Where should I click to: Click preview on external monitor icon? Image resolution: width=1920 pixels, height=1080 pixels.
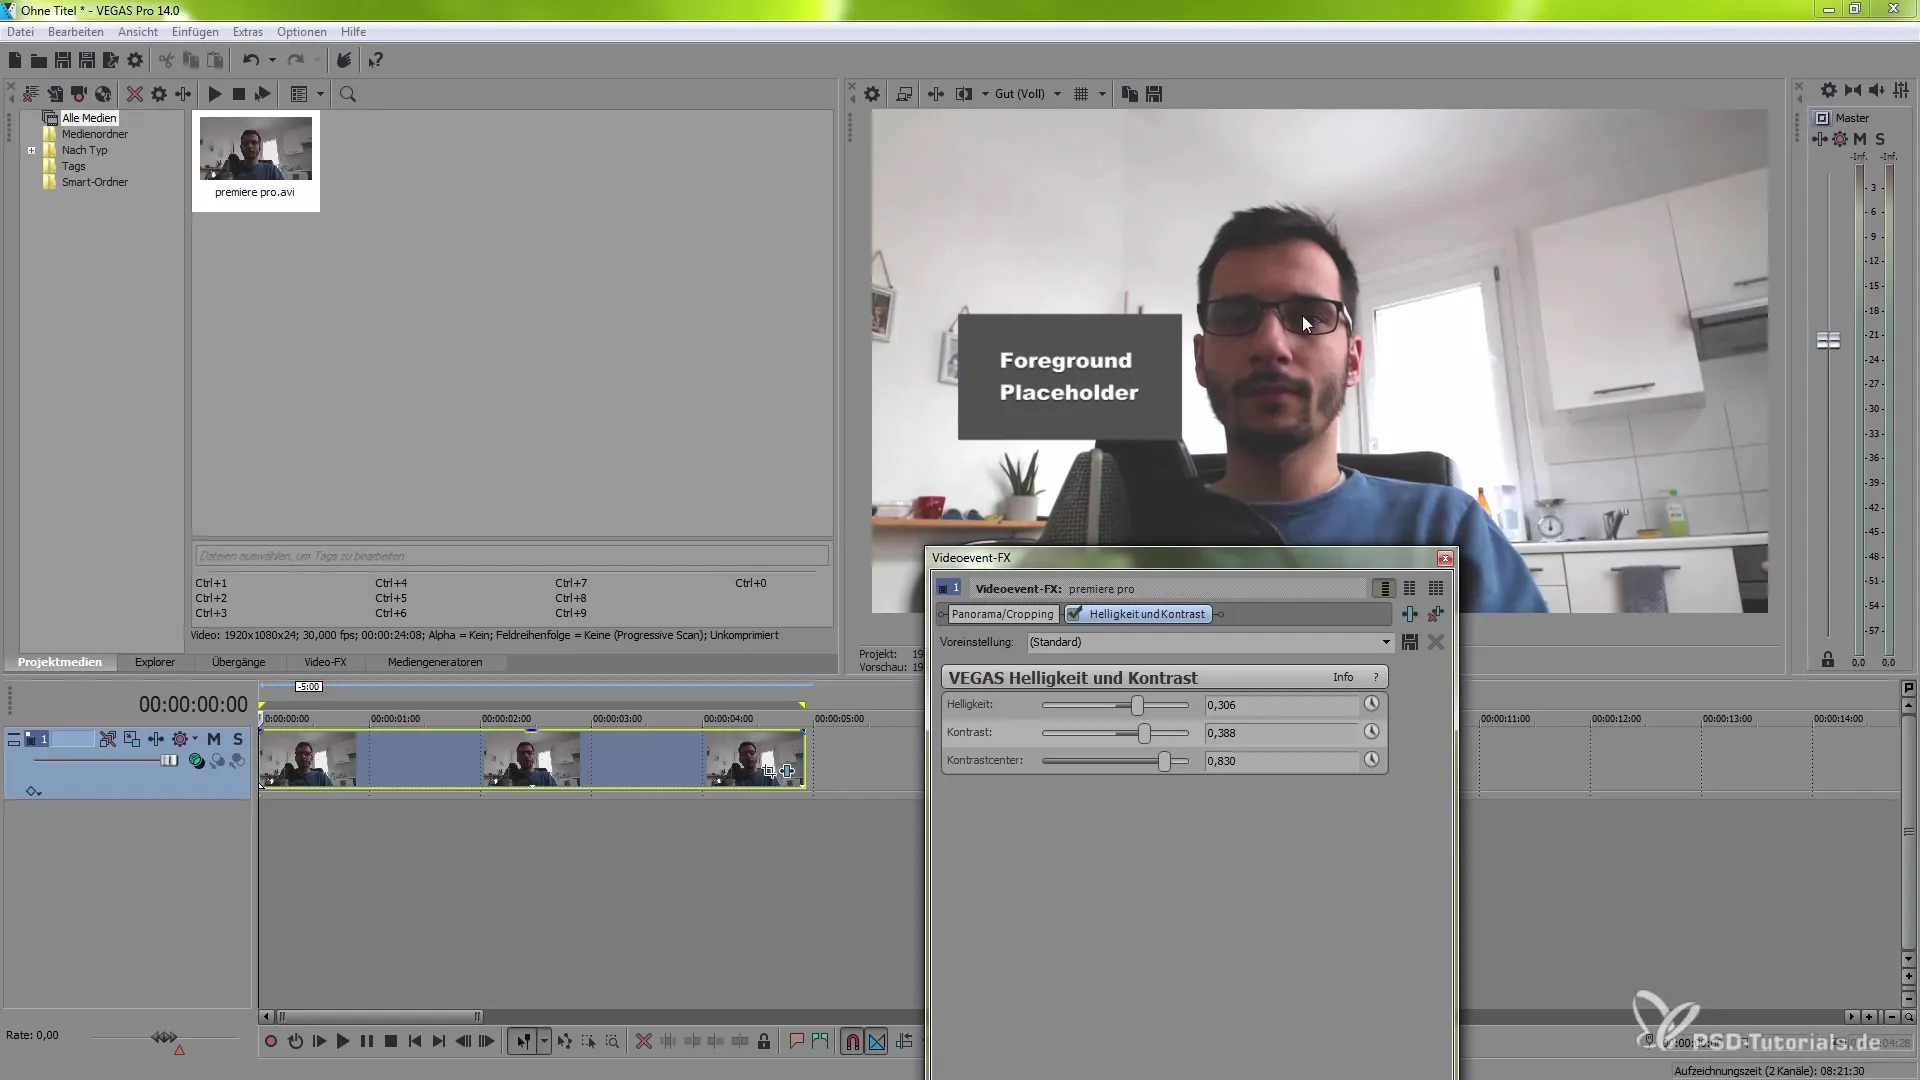pos(904,94)
